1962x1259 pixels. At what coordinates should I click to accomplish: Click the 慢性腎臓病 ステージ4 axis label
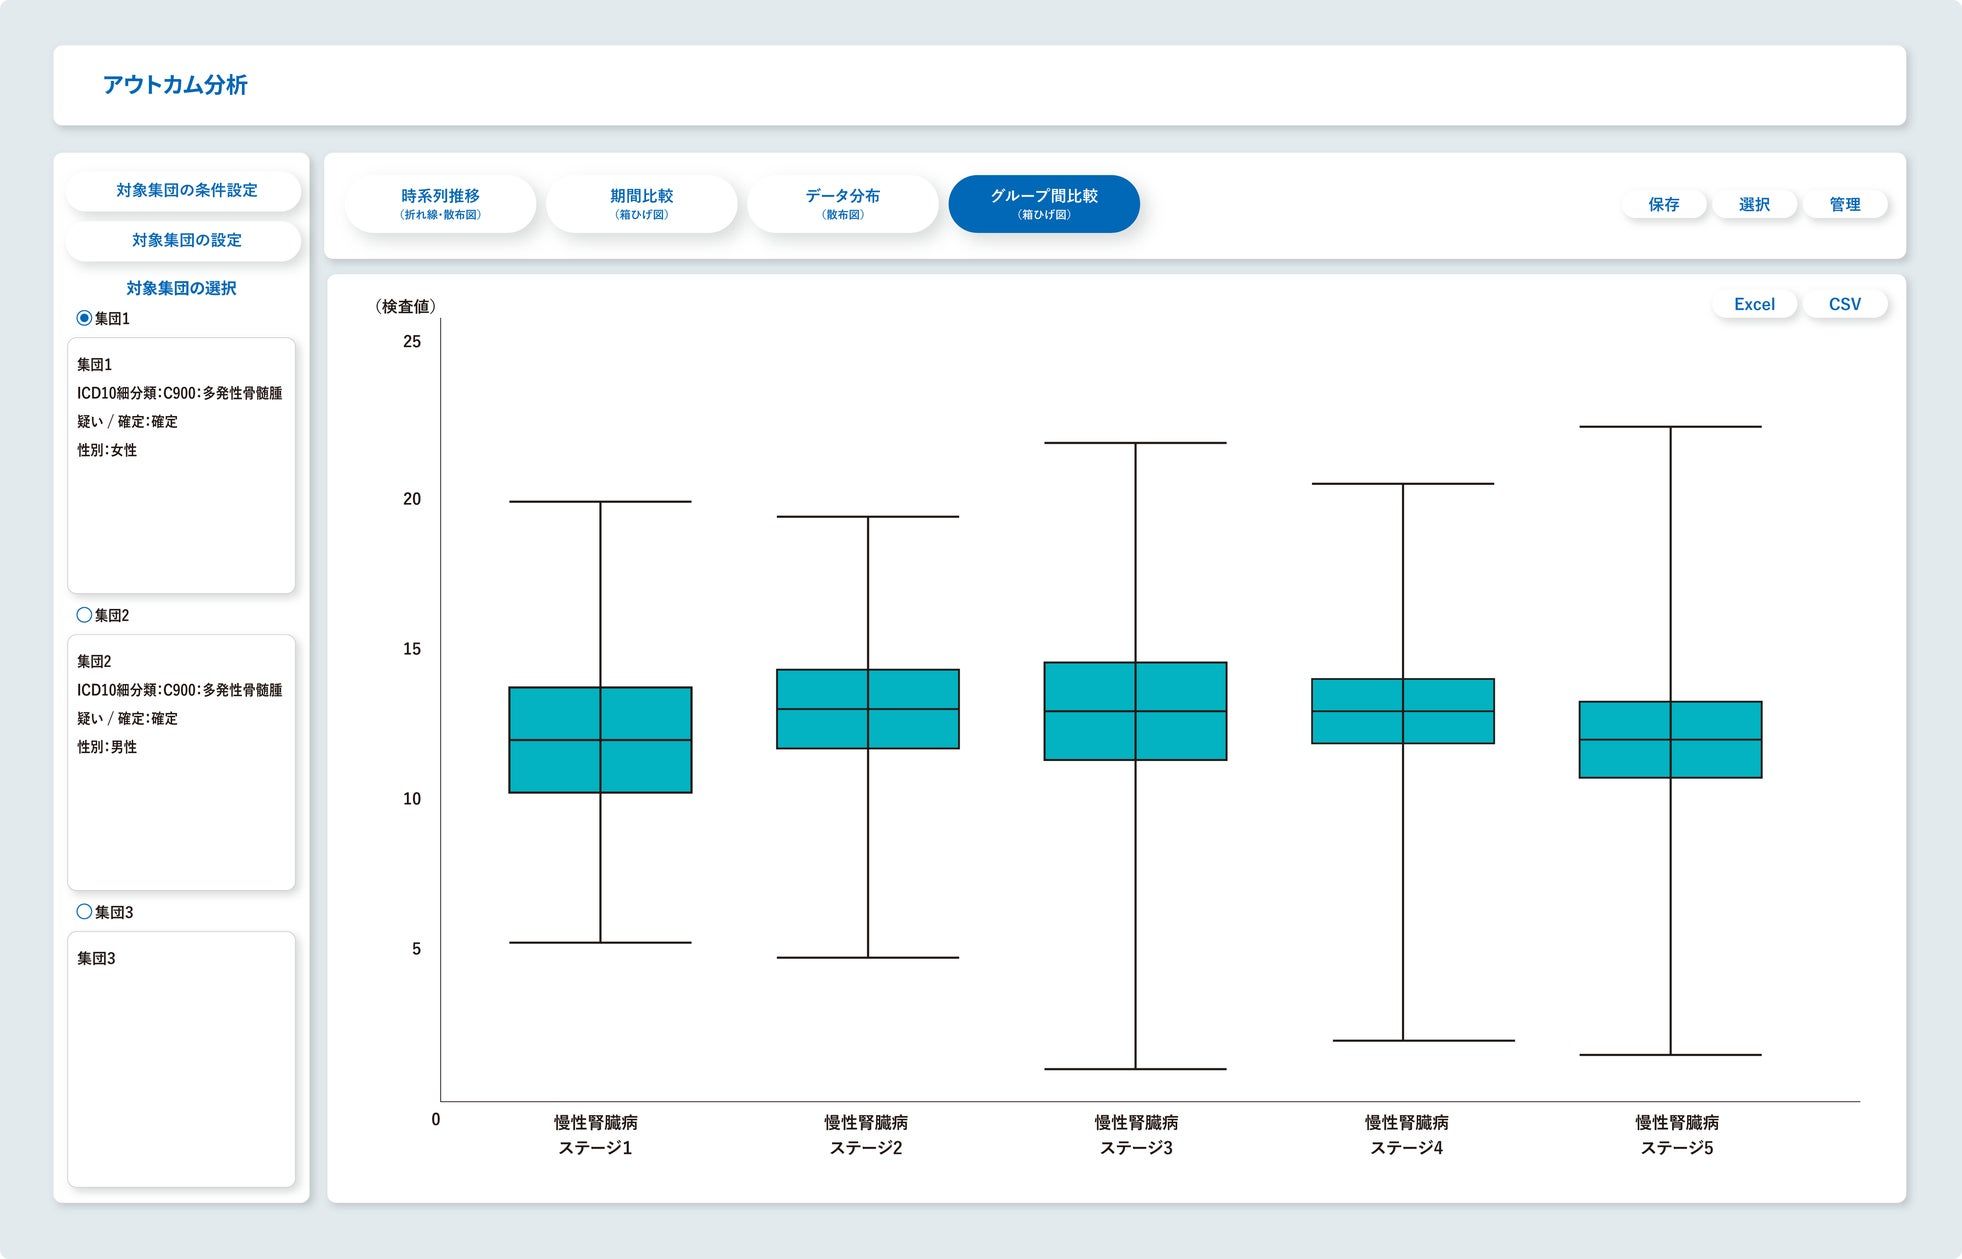1406,1135
